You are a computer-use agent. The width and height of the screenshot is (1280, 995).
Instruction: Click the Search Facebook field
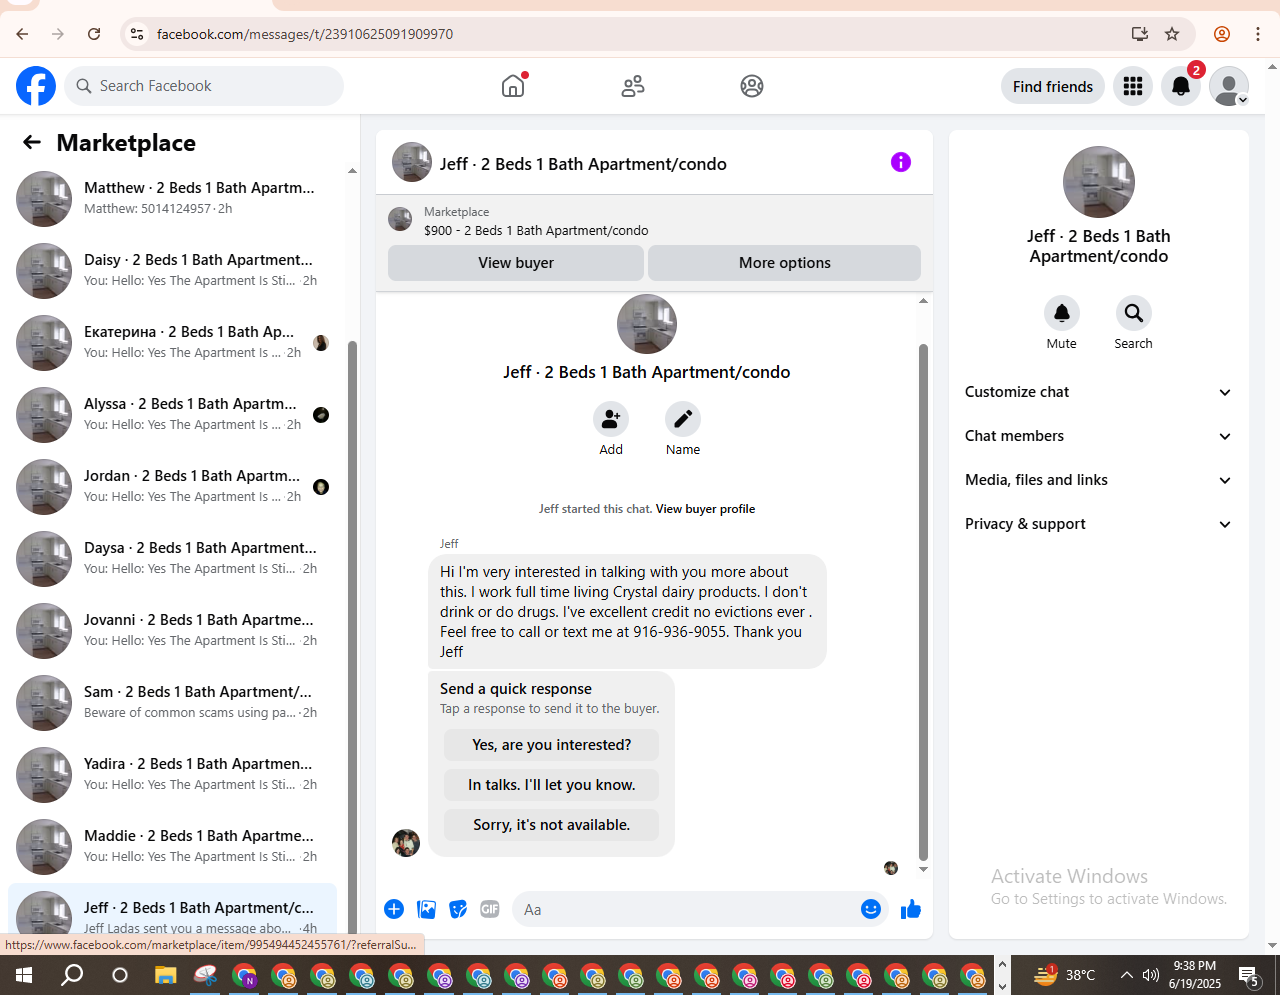click(x=204, y=86)
